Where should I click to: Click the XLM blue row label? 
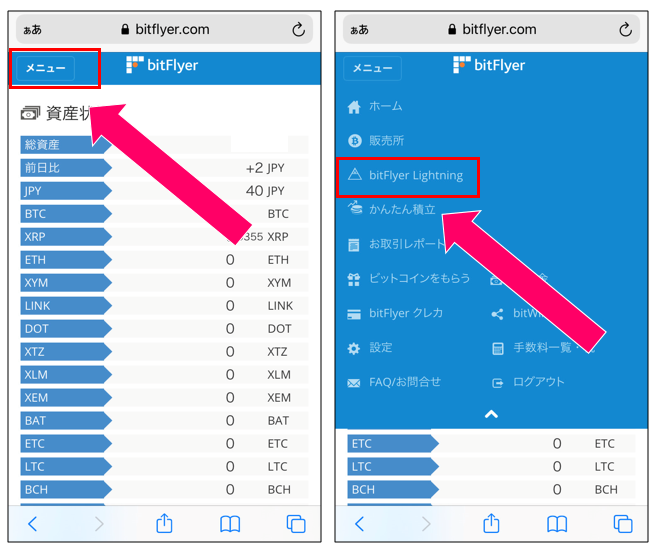[66, 375]
